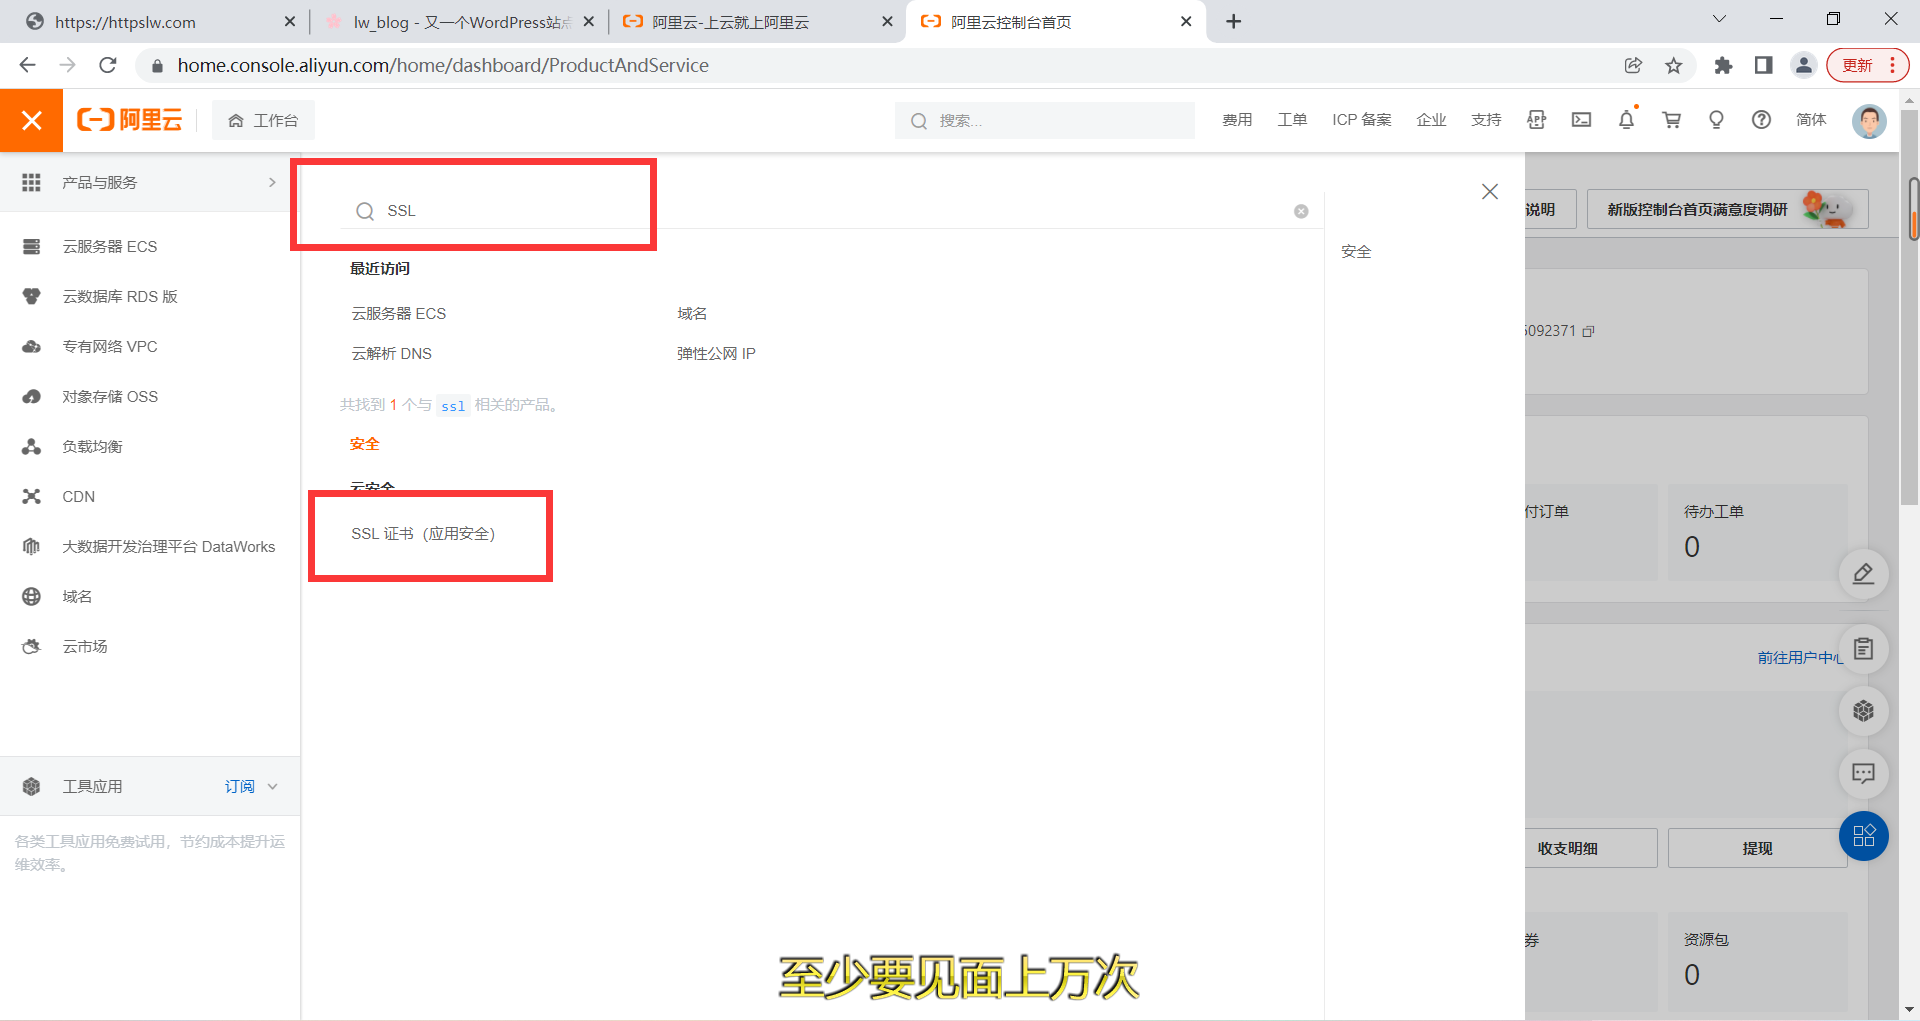
Task: Click the 提现 button
Action: click(x=1757, y=848)
